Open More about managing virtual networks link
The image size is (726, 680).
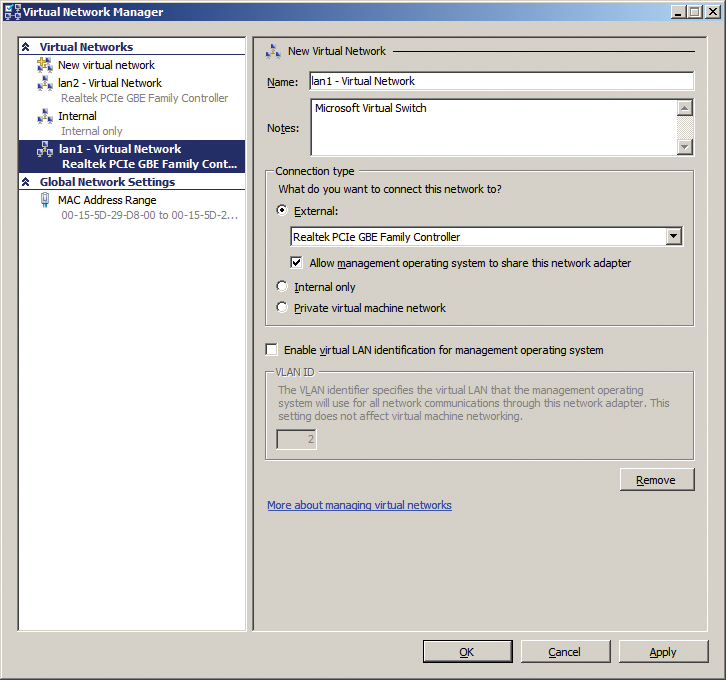tap(359, 505)
